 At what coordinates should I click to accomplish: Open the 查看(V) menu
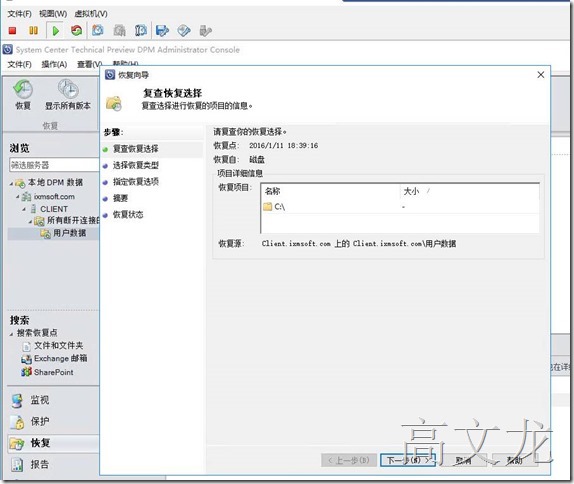(89, 64)
